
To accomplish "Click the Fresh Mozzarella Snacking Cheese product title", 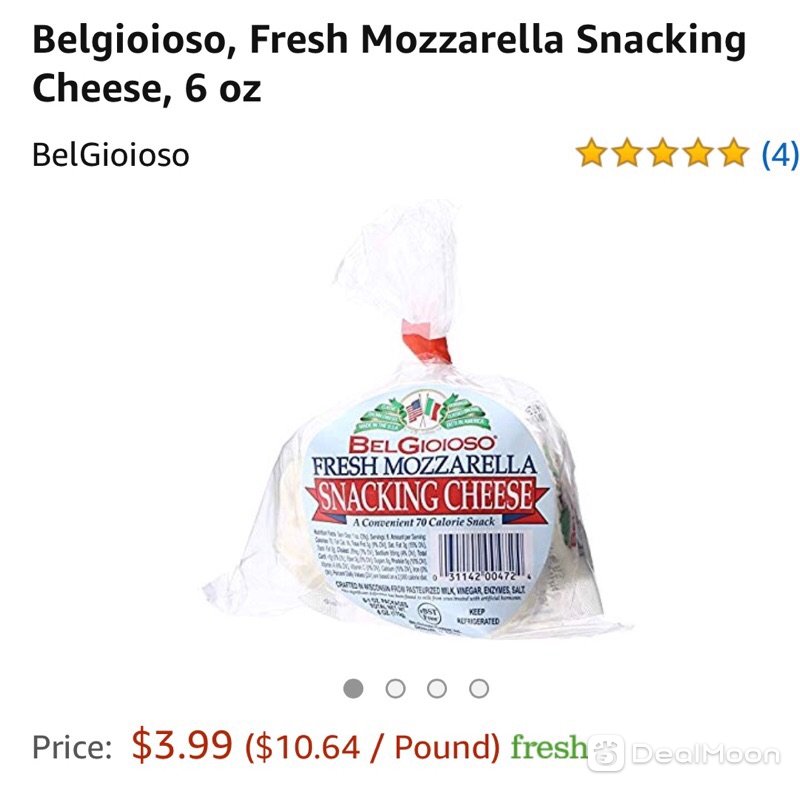I will 389,64.
